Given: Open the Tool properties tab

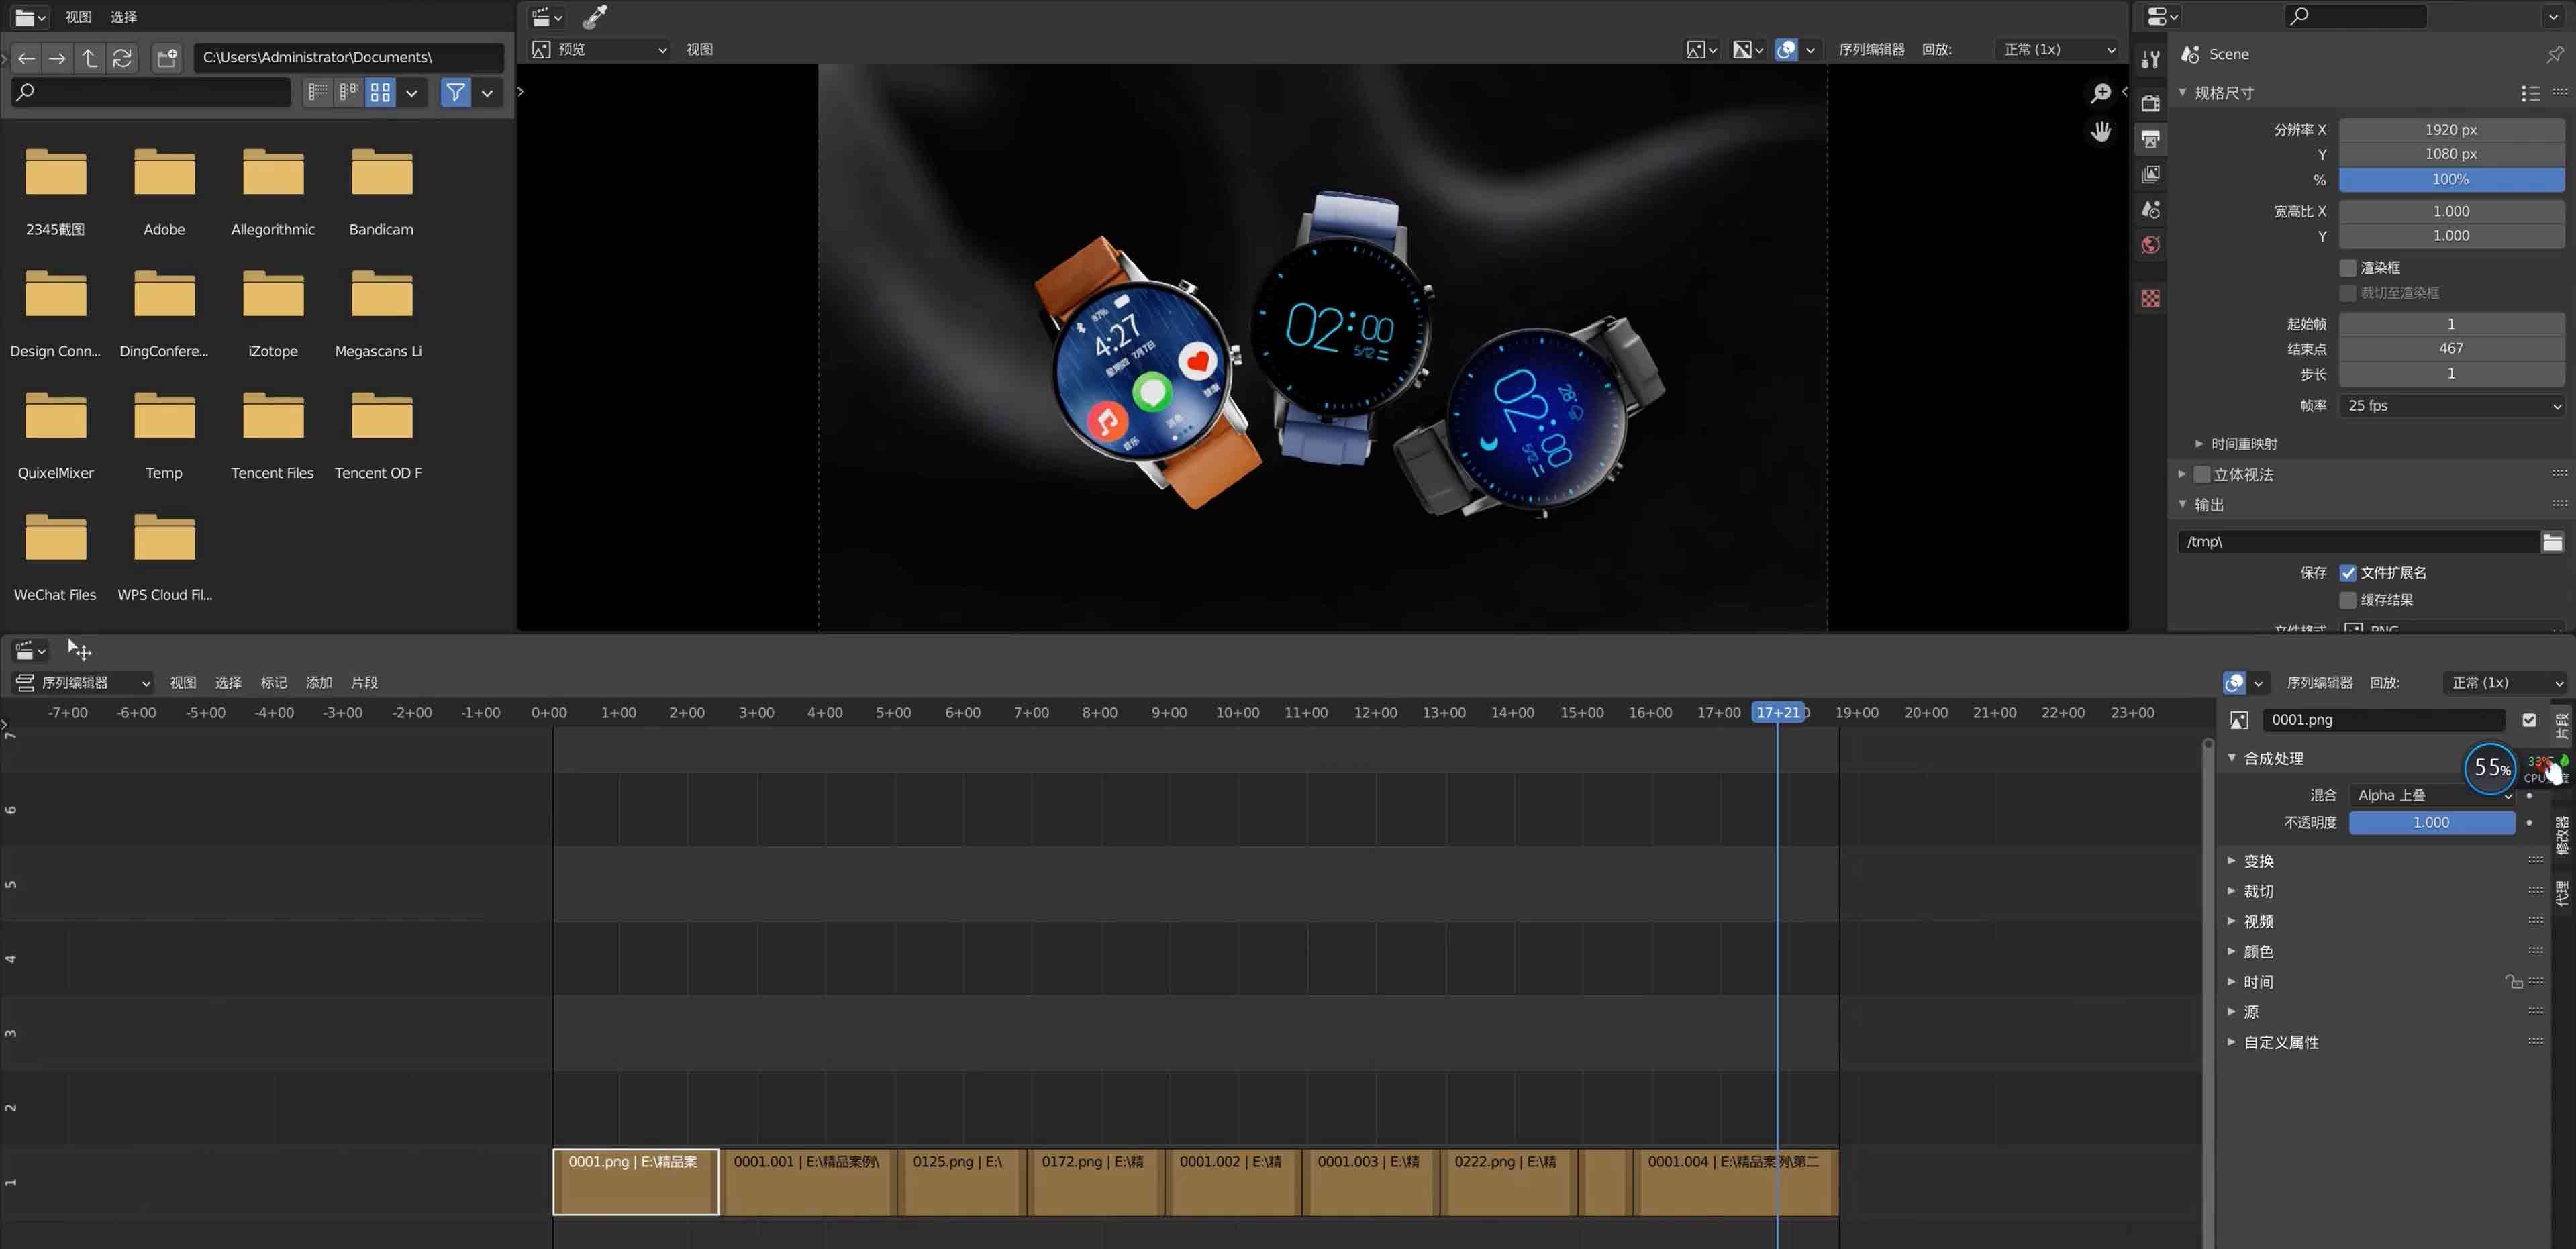Looking at the screenshot, I should (2150, 59).
